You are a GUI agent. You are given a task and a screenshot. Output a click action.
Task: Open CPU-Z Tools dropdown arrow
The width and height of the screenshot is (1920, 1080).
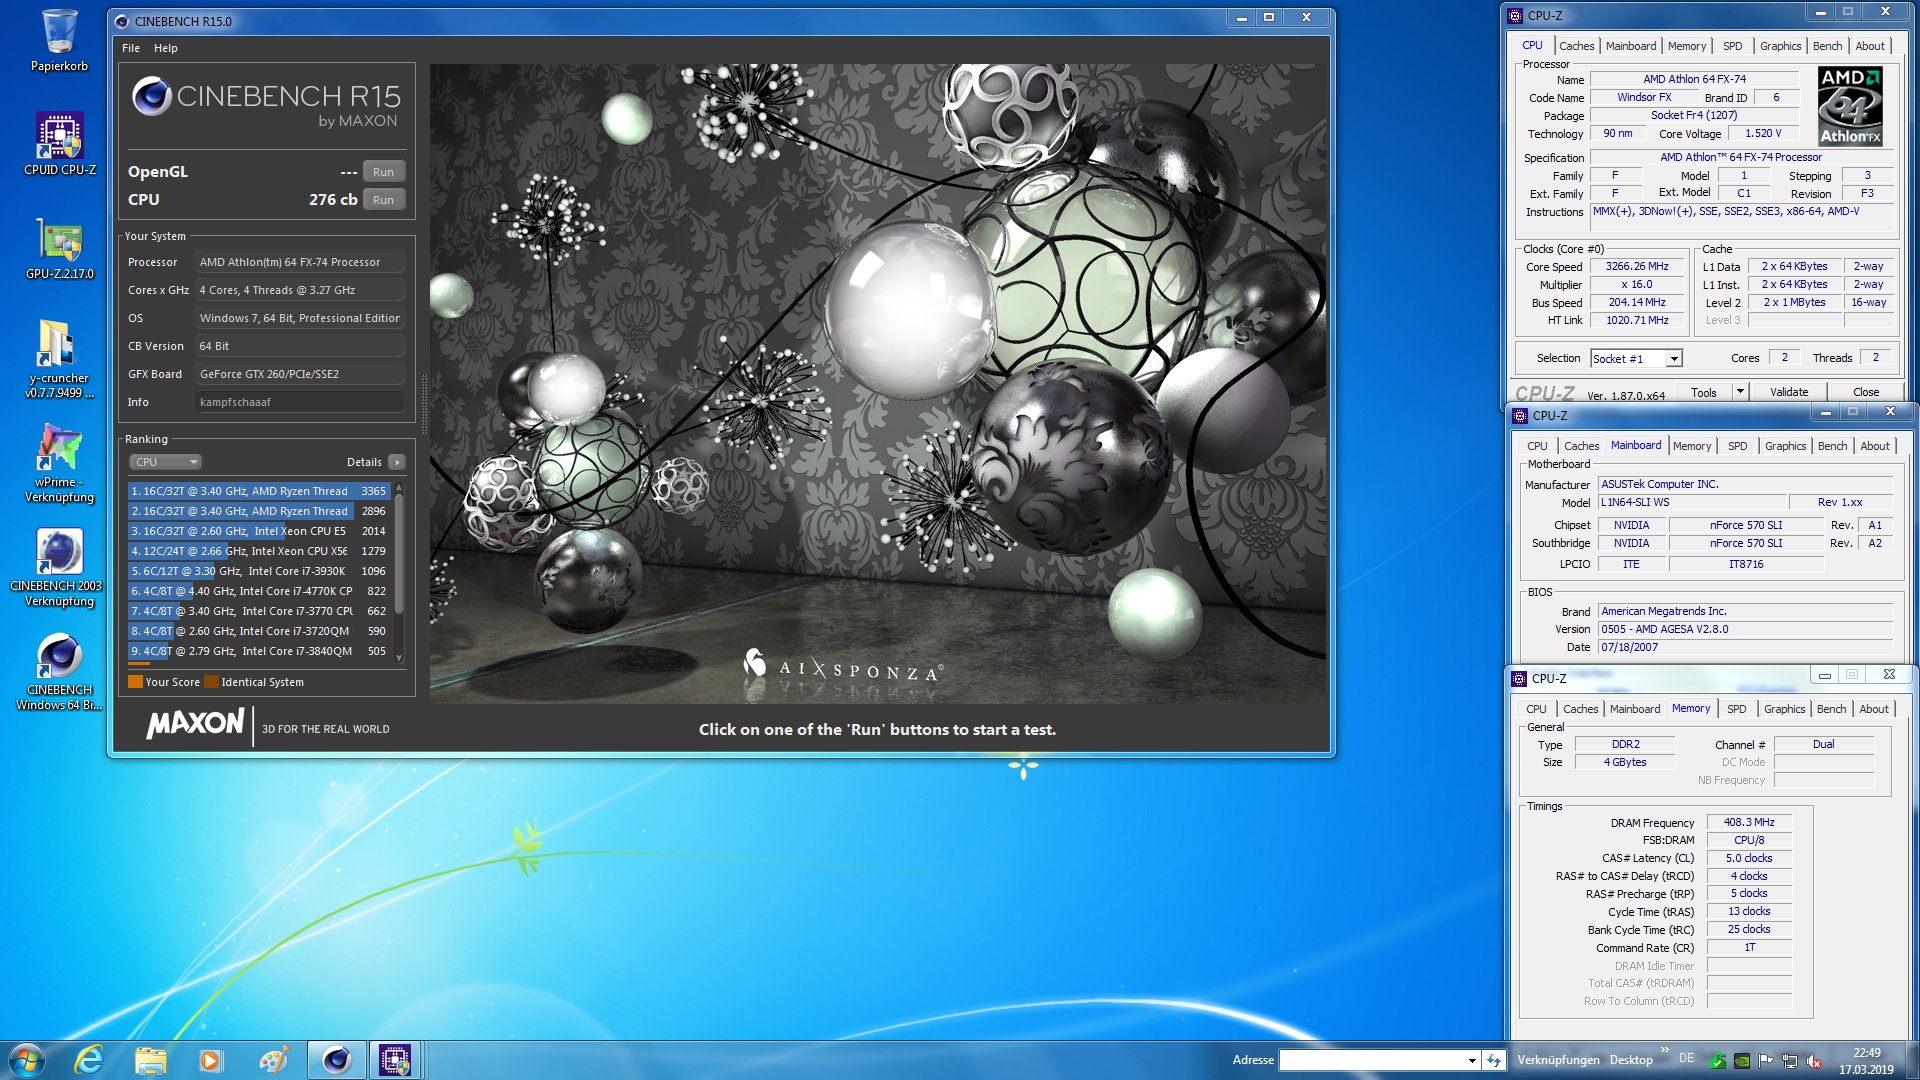(1740, 392)
